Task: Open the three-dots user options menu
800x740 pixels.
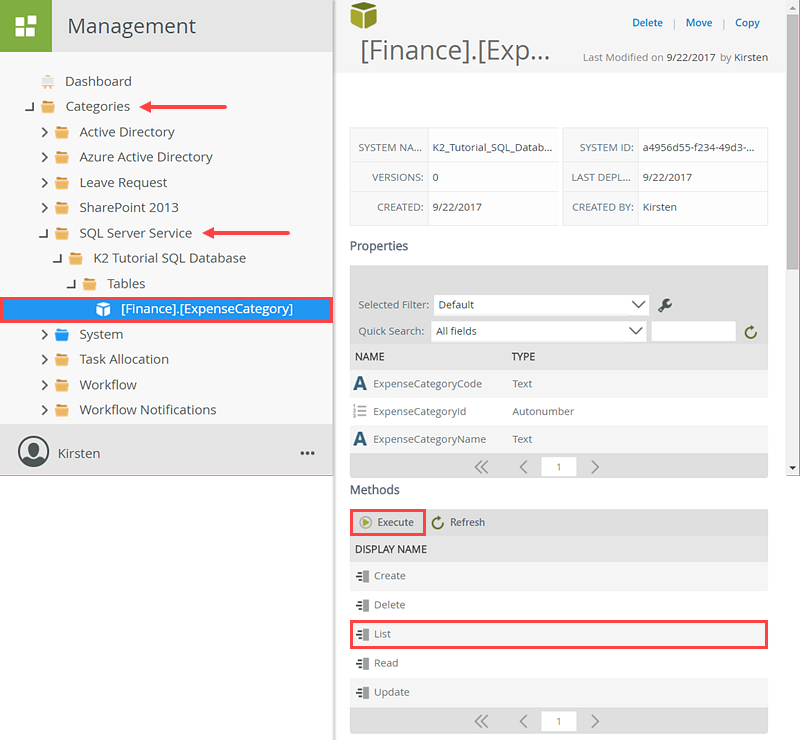Action: [307, 453]
